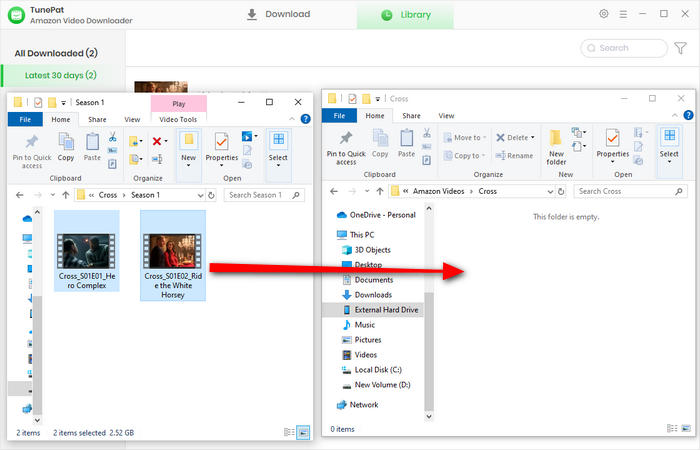Select New Volume (D:) in navigation pane
This screenshot has width=700, height=450.
coord(376,385)
